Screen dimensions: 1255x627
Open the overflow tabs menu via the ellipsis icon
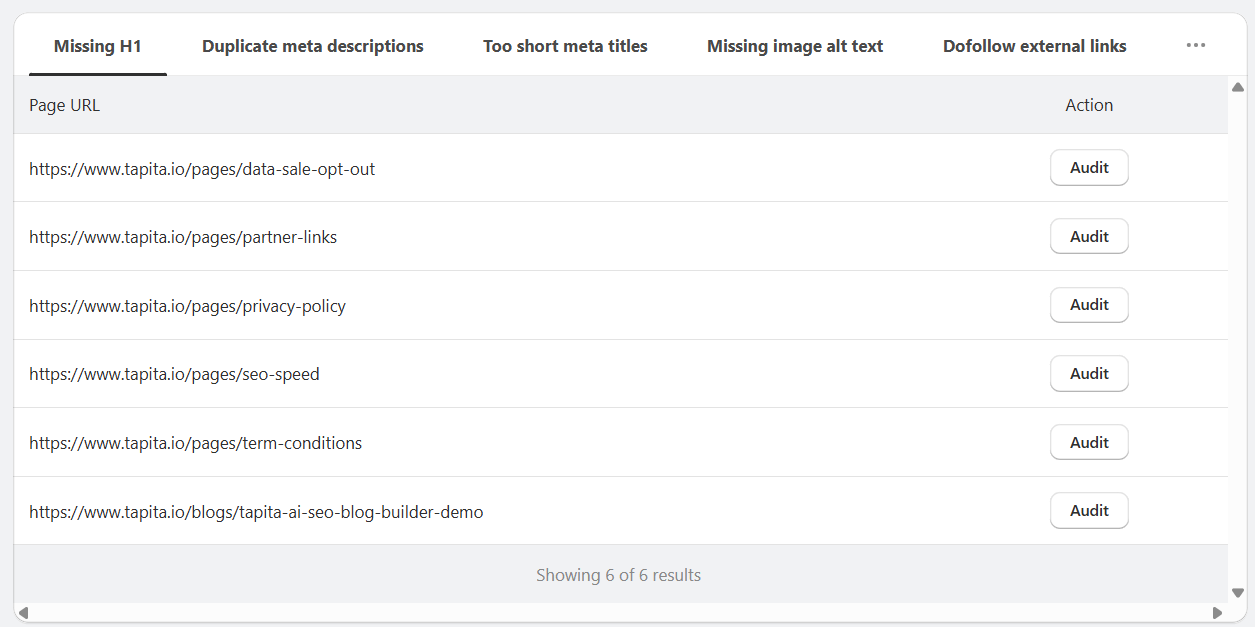1196,45
